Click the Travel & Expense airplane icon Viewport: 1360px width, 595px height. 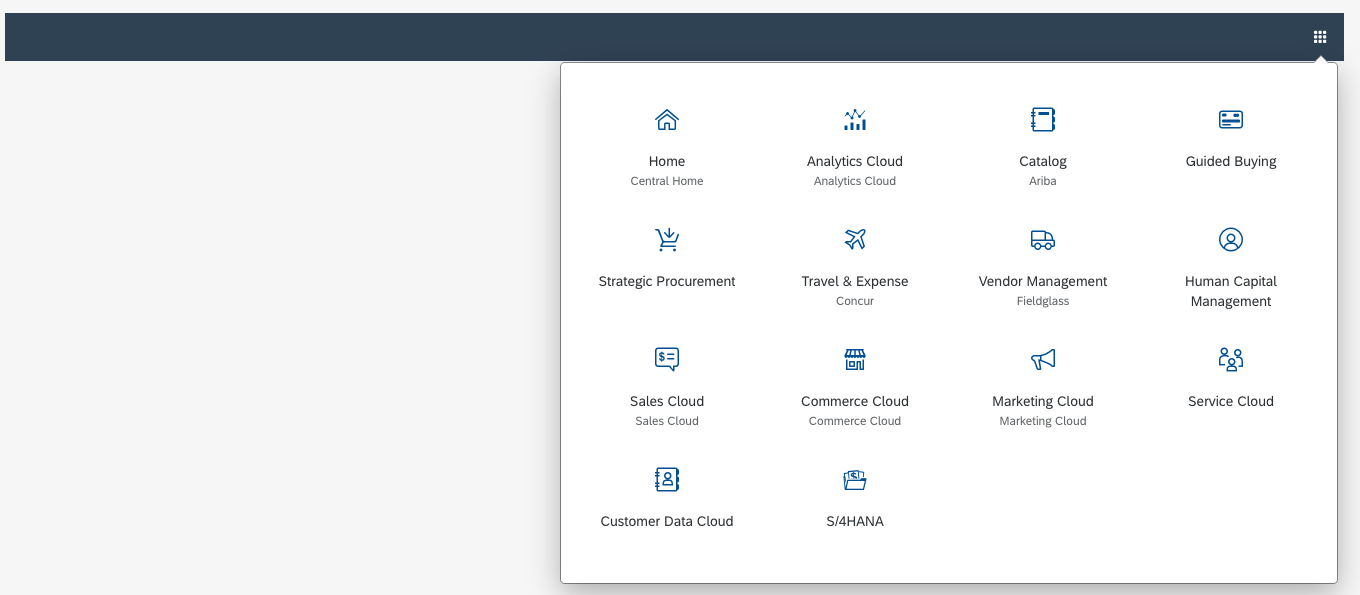tap(855, 240)
